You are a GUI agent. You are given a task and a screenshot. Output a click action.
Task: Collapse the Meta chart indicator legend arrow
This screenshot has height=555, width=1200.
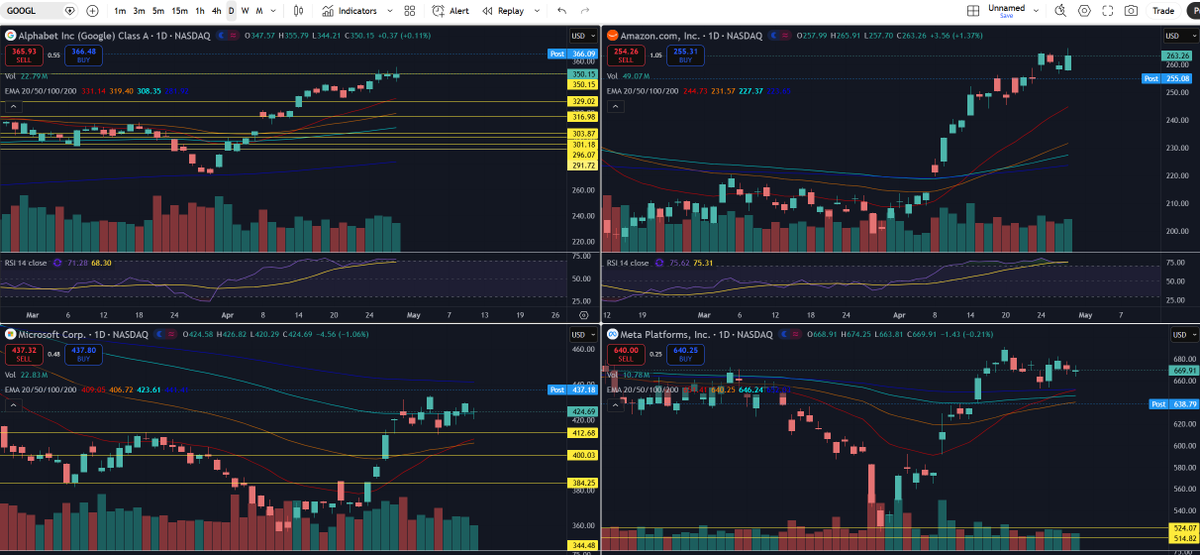click(x=617, y=405)
